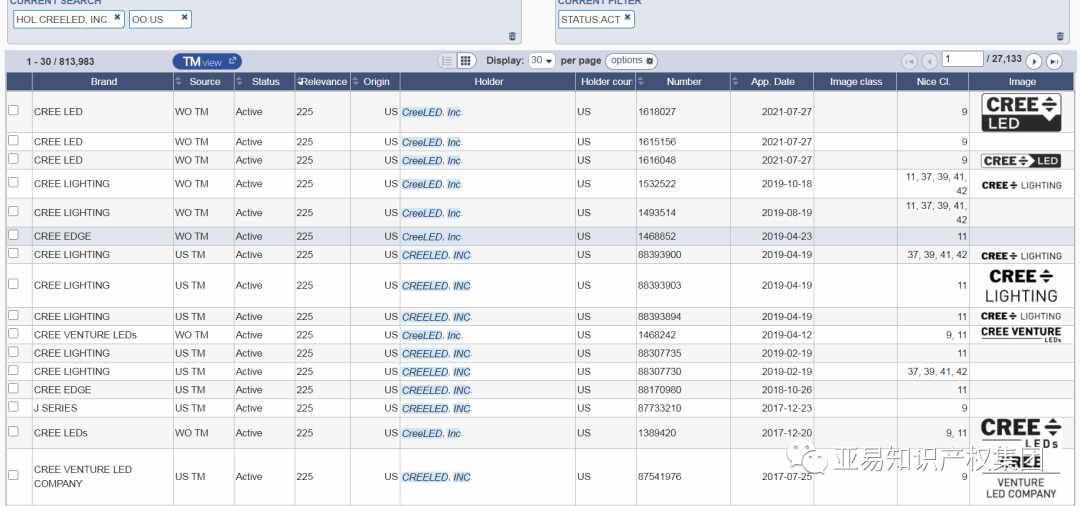This screenshot has width=1080, height=506.
Task: Select results count 1 - 30 / 813,983
Action: 61,62
